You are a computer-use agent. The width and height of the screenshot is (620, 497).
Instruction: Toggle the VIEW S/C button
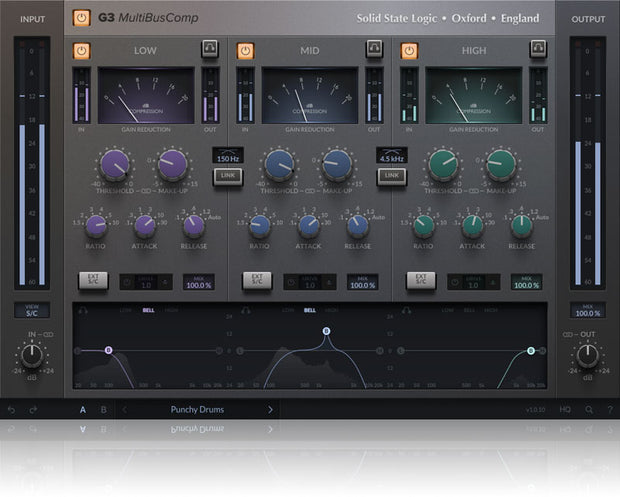click(32, 310)
